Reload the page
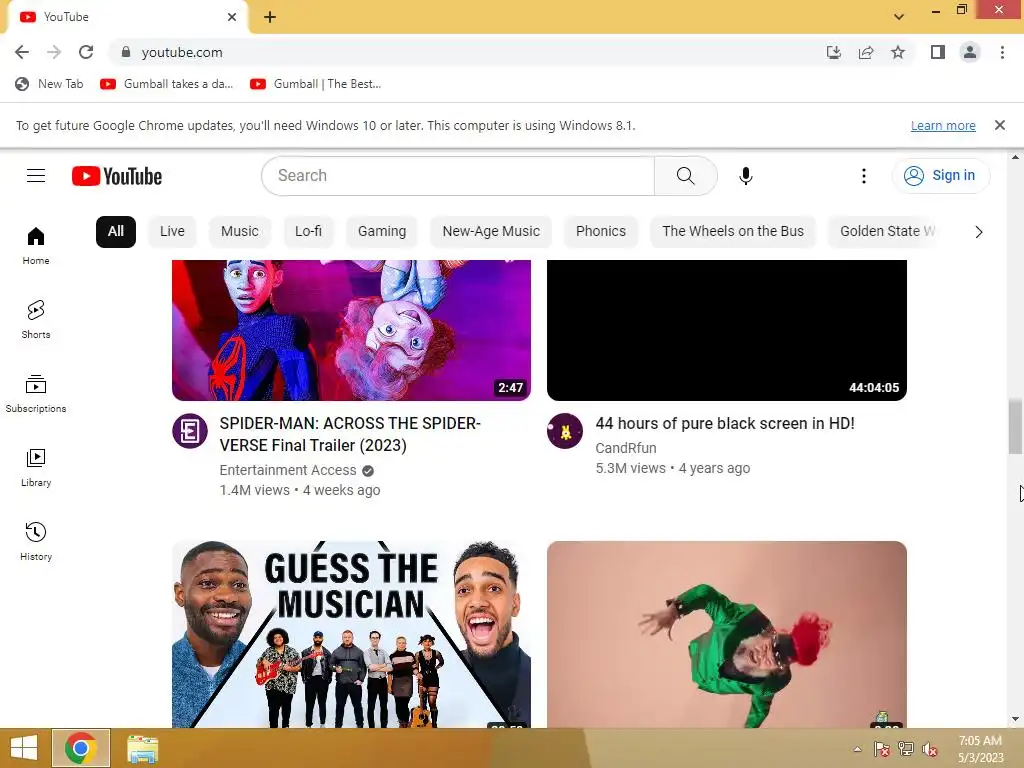Image resolution: width=1024 pixels, height=768 pixels. [86, 52]
